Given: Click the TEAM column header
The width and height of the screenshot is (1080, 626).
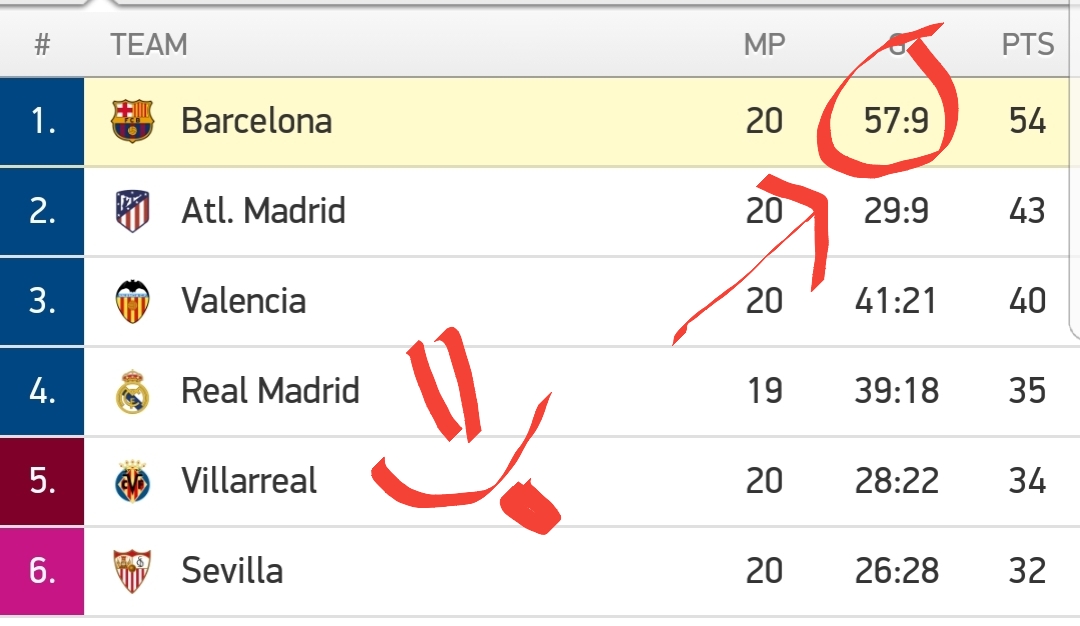Looking at the screenshot, I should click(x=149, y=45).
